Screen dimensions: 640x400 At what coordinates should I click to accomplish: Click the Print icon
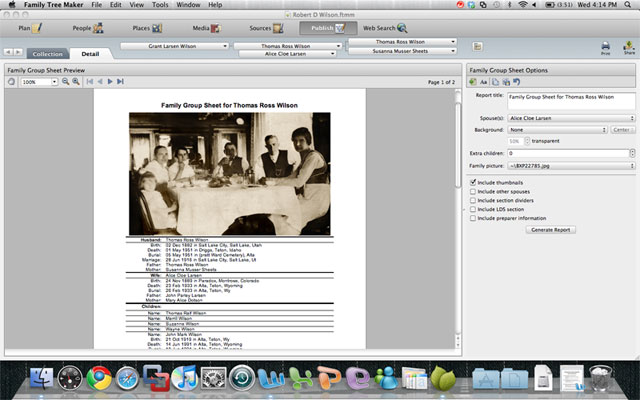(x=605, y=47)
